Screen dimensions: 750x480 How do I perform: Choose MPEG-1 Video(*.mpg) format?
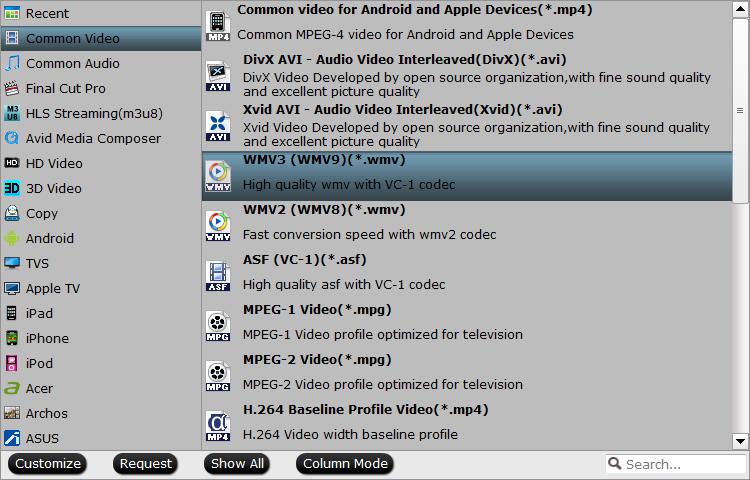tap(467, 326)
